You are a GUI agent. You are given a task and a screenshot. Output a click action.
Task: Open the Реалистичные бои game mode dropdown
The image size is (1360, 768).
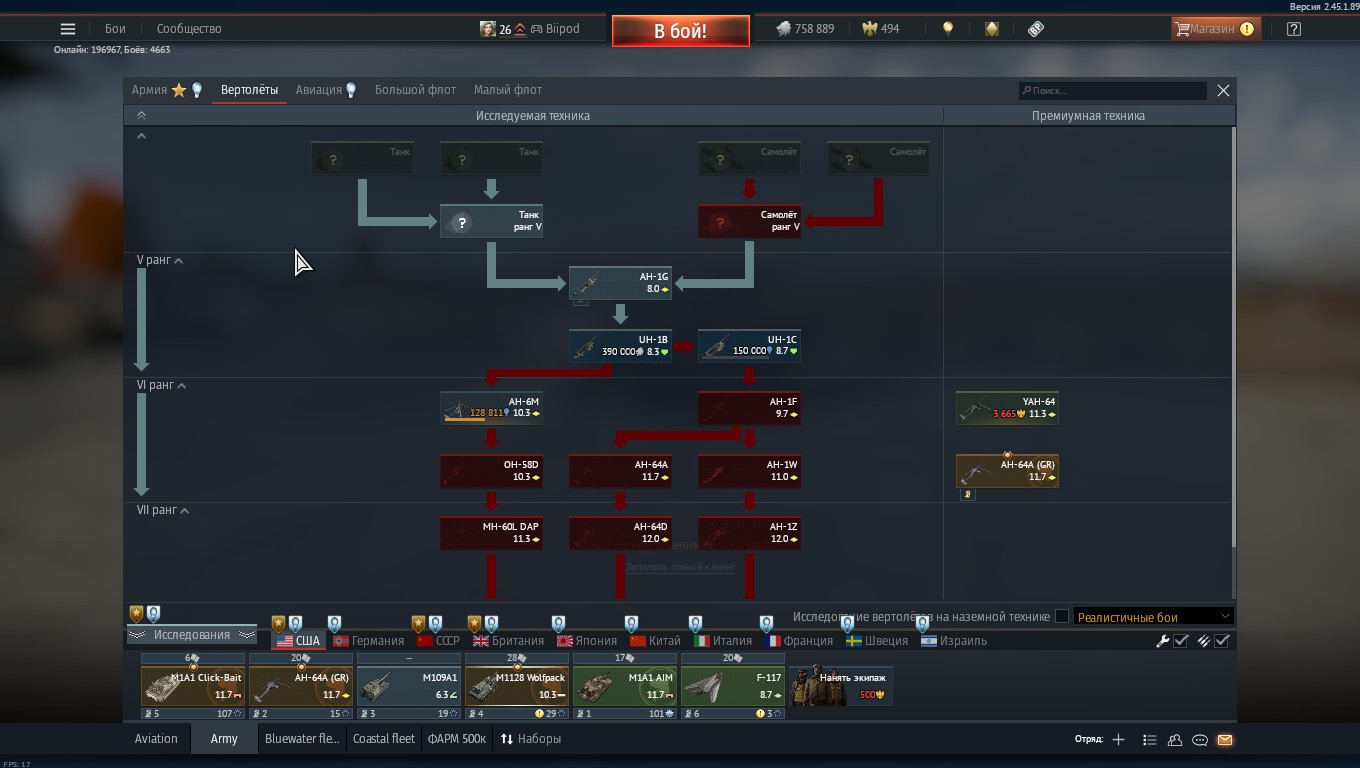coord(1153,617)
